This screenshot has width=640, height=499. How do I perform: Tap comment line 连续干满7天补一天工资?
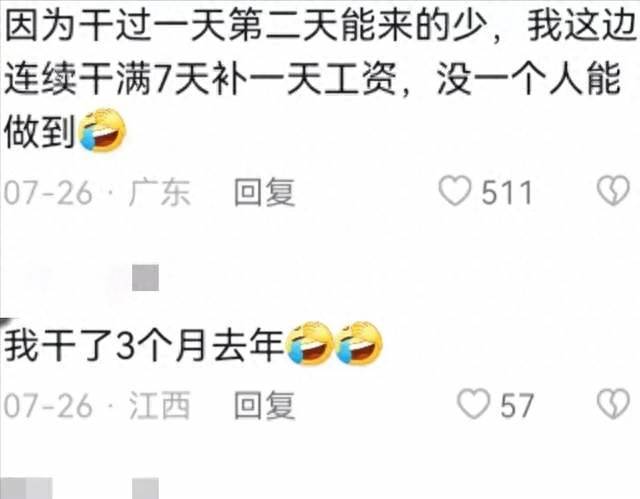coord(200,78)
